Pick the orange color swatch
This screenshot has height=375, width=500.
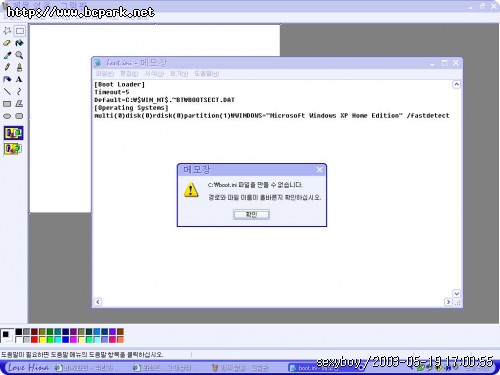click(x=120, y=340)
